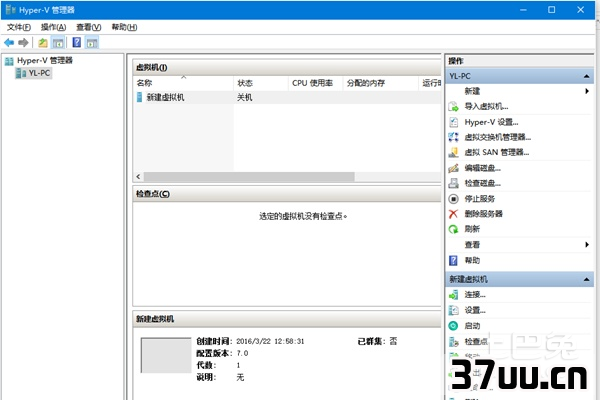Click 启动 start action icon
This screenshot has height=400, width=600.
pos(453,326)
